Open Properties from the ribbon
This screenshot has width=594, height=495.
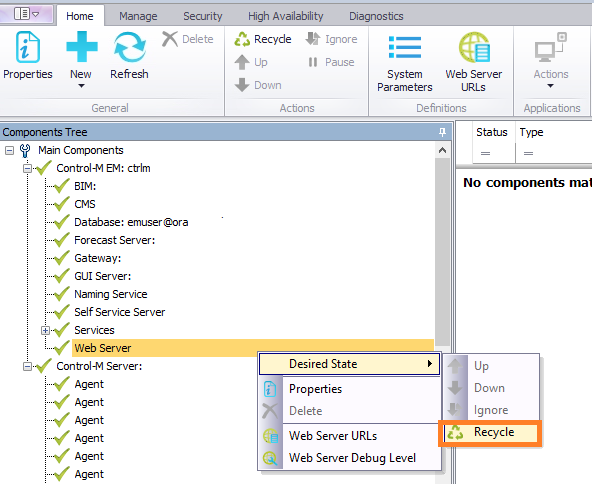28,56
